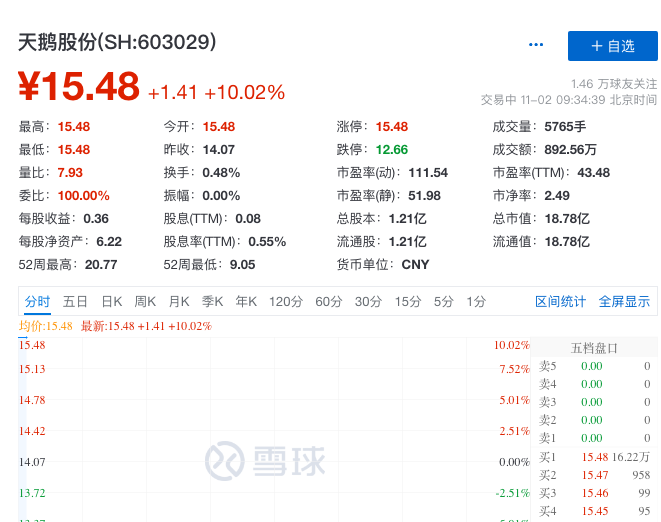Select the 5分 chart tab
This screenshot has height=522, width=661.
pyautogui.click(x=443, y=301)
